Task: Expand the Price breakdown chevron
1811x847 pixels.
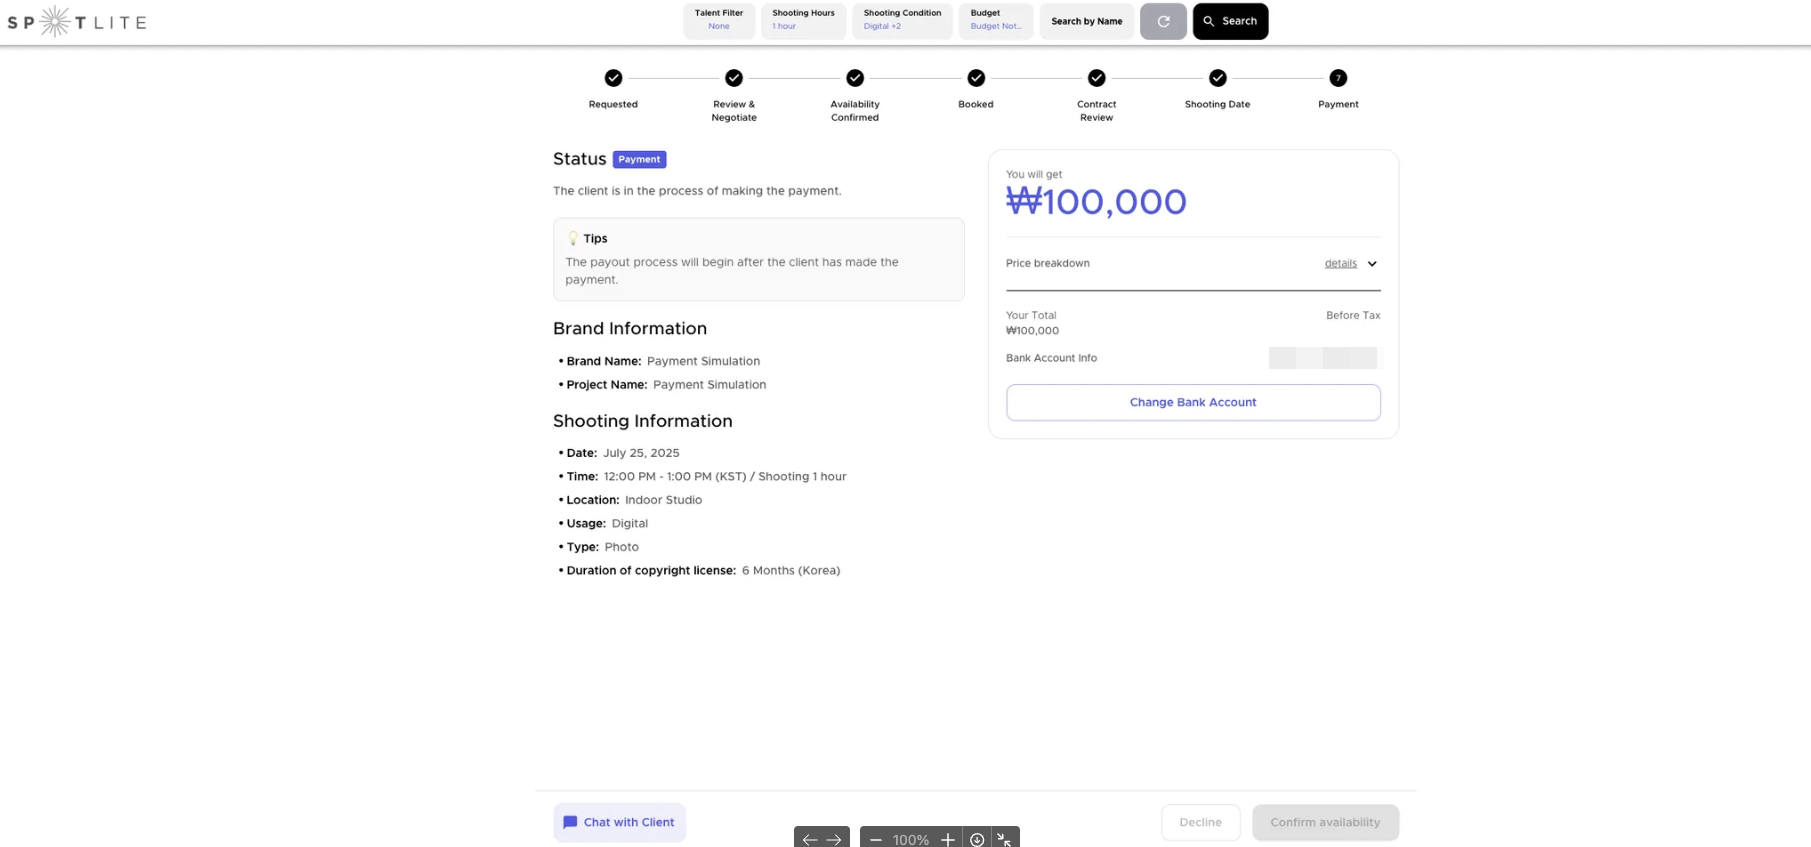Action: click(x=1372, y=264)
